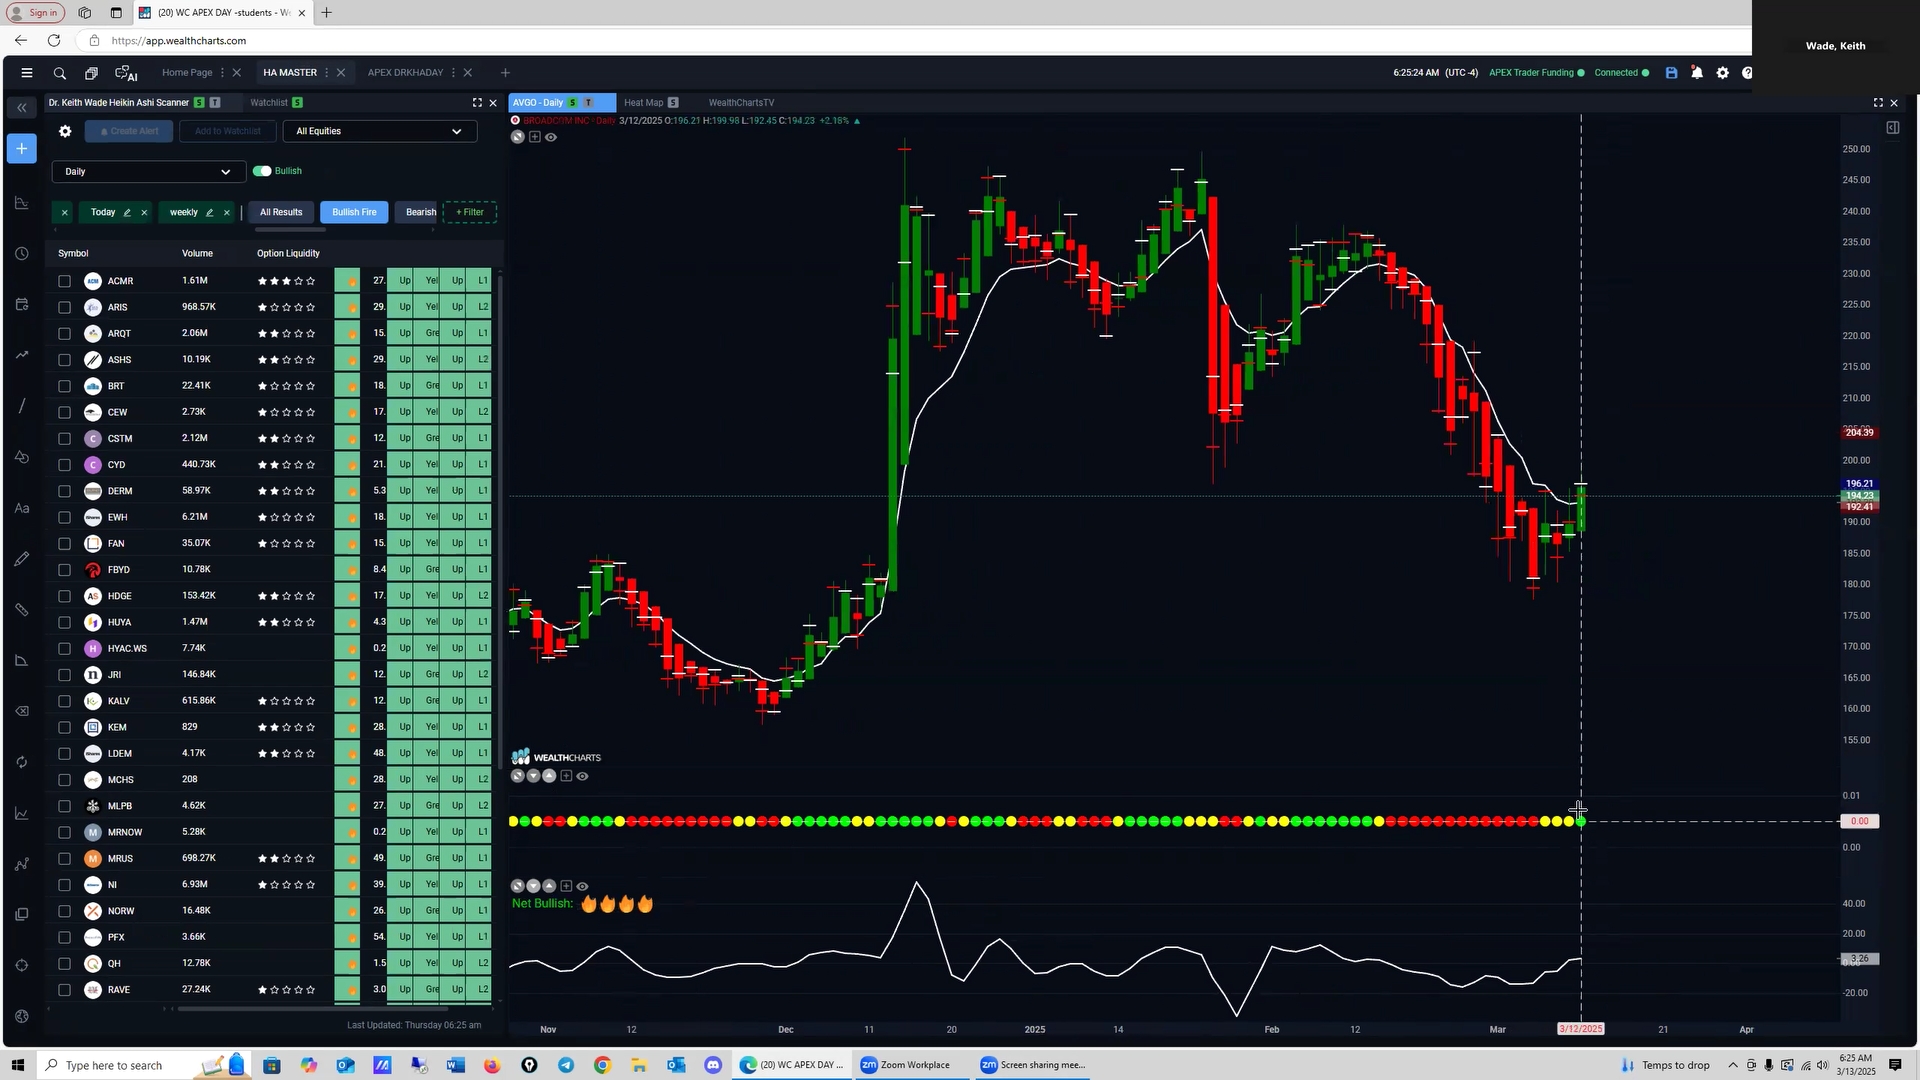Maximize the AVGO chart panel
Image resolution: width=1920 pixels, height=1080 pixels.
pyautogui.click(x=1878, y=103)
